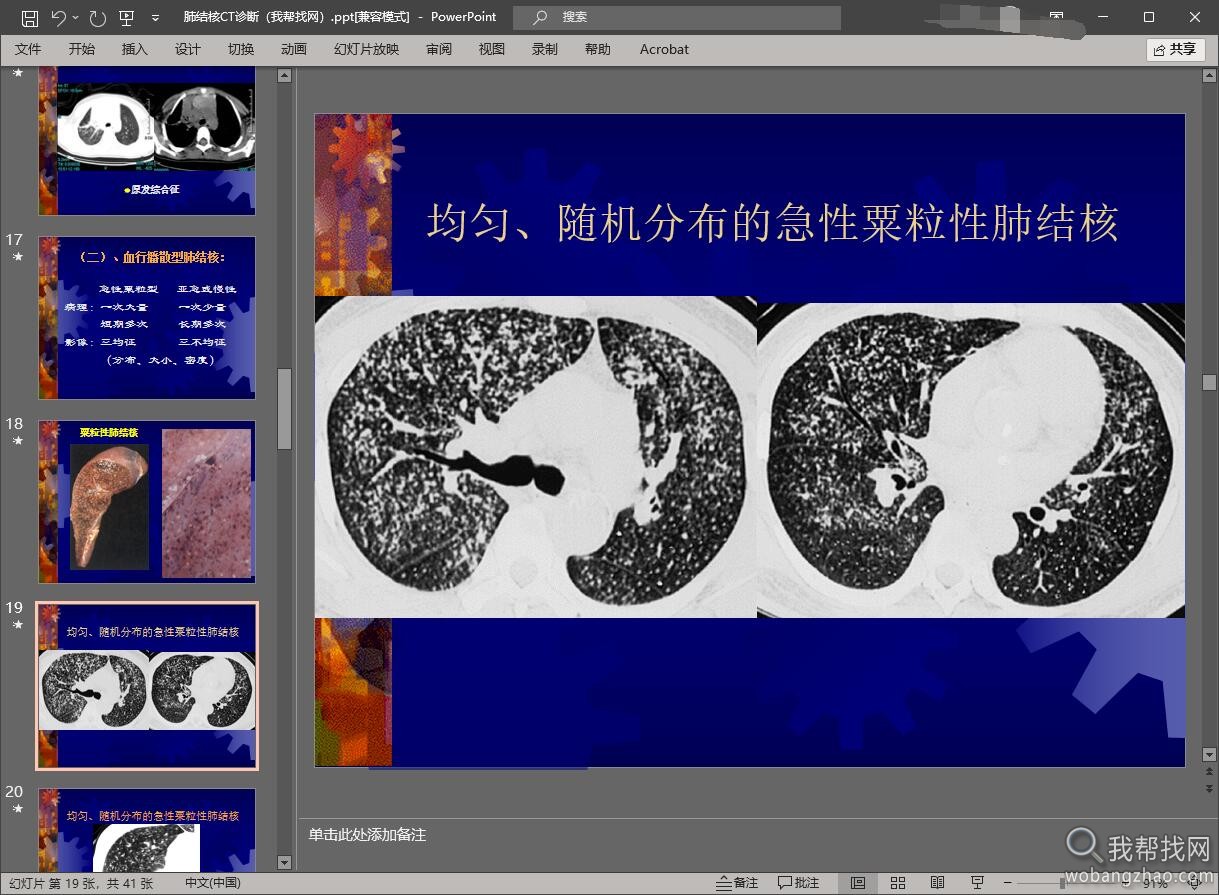Start slideshow from beginning icon in title bar
Image resolution: width=1219 pixels, height=895 pixels.
(x=126, y=17)
